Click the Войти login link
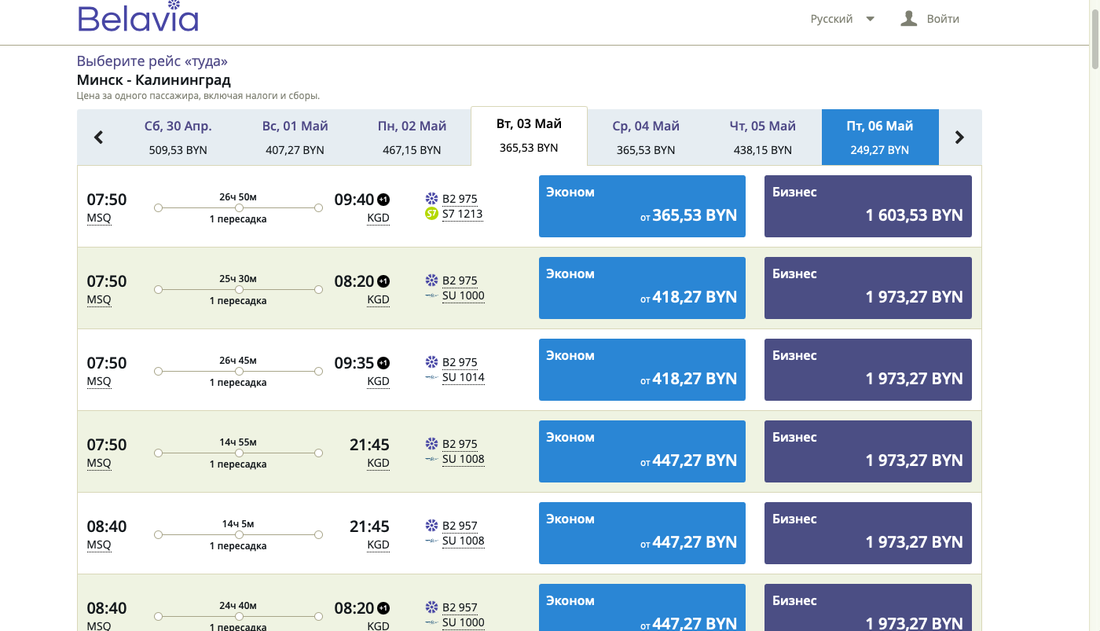 [942, 19]
